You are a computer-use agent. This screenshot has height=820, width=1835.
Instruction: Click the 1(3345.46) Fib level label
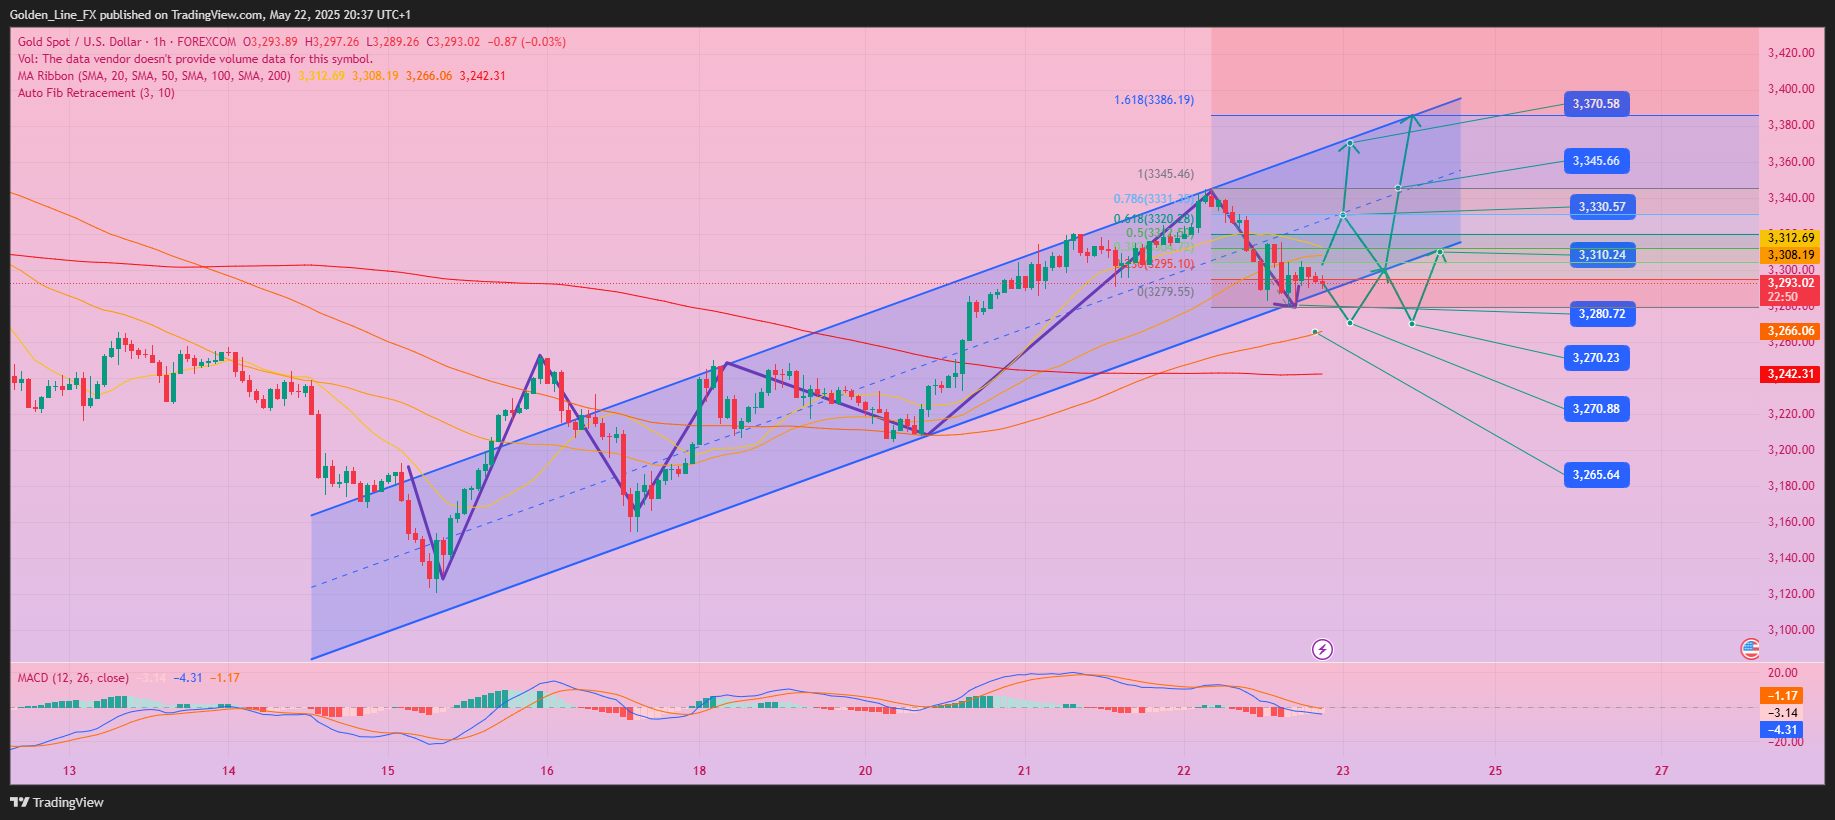point(1165,174)
